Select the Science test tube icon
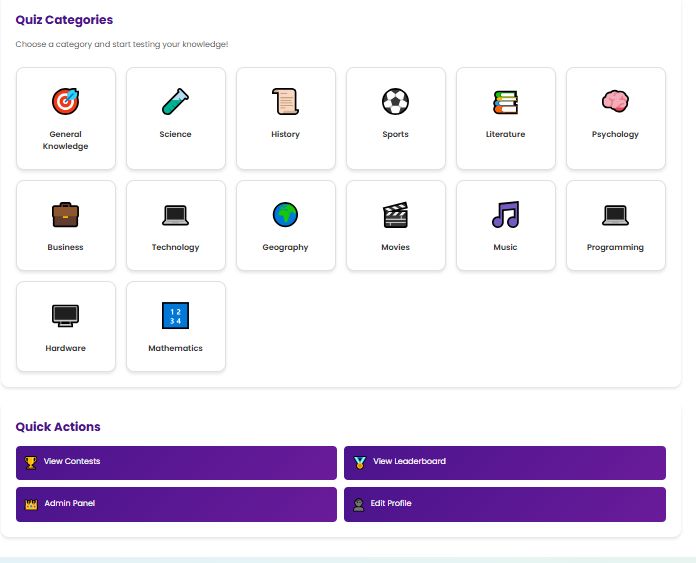 click(x=175, y=101)
